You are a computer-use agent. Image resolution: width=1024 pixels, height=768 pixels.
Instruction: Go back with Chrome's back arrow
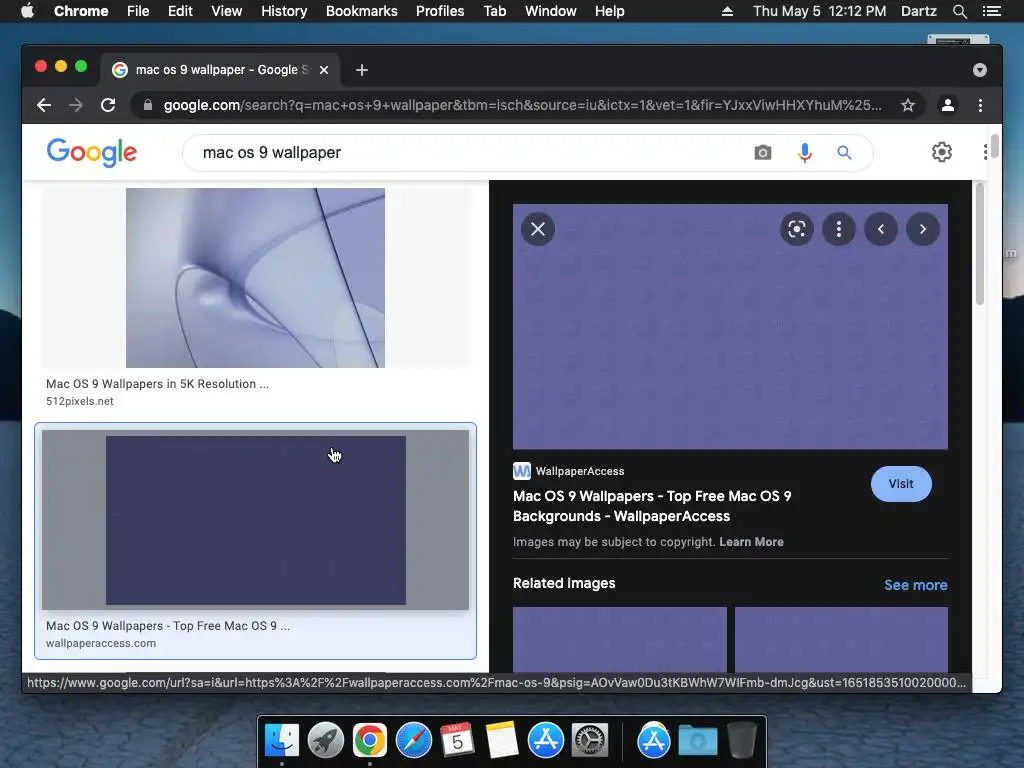point(44,105)
